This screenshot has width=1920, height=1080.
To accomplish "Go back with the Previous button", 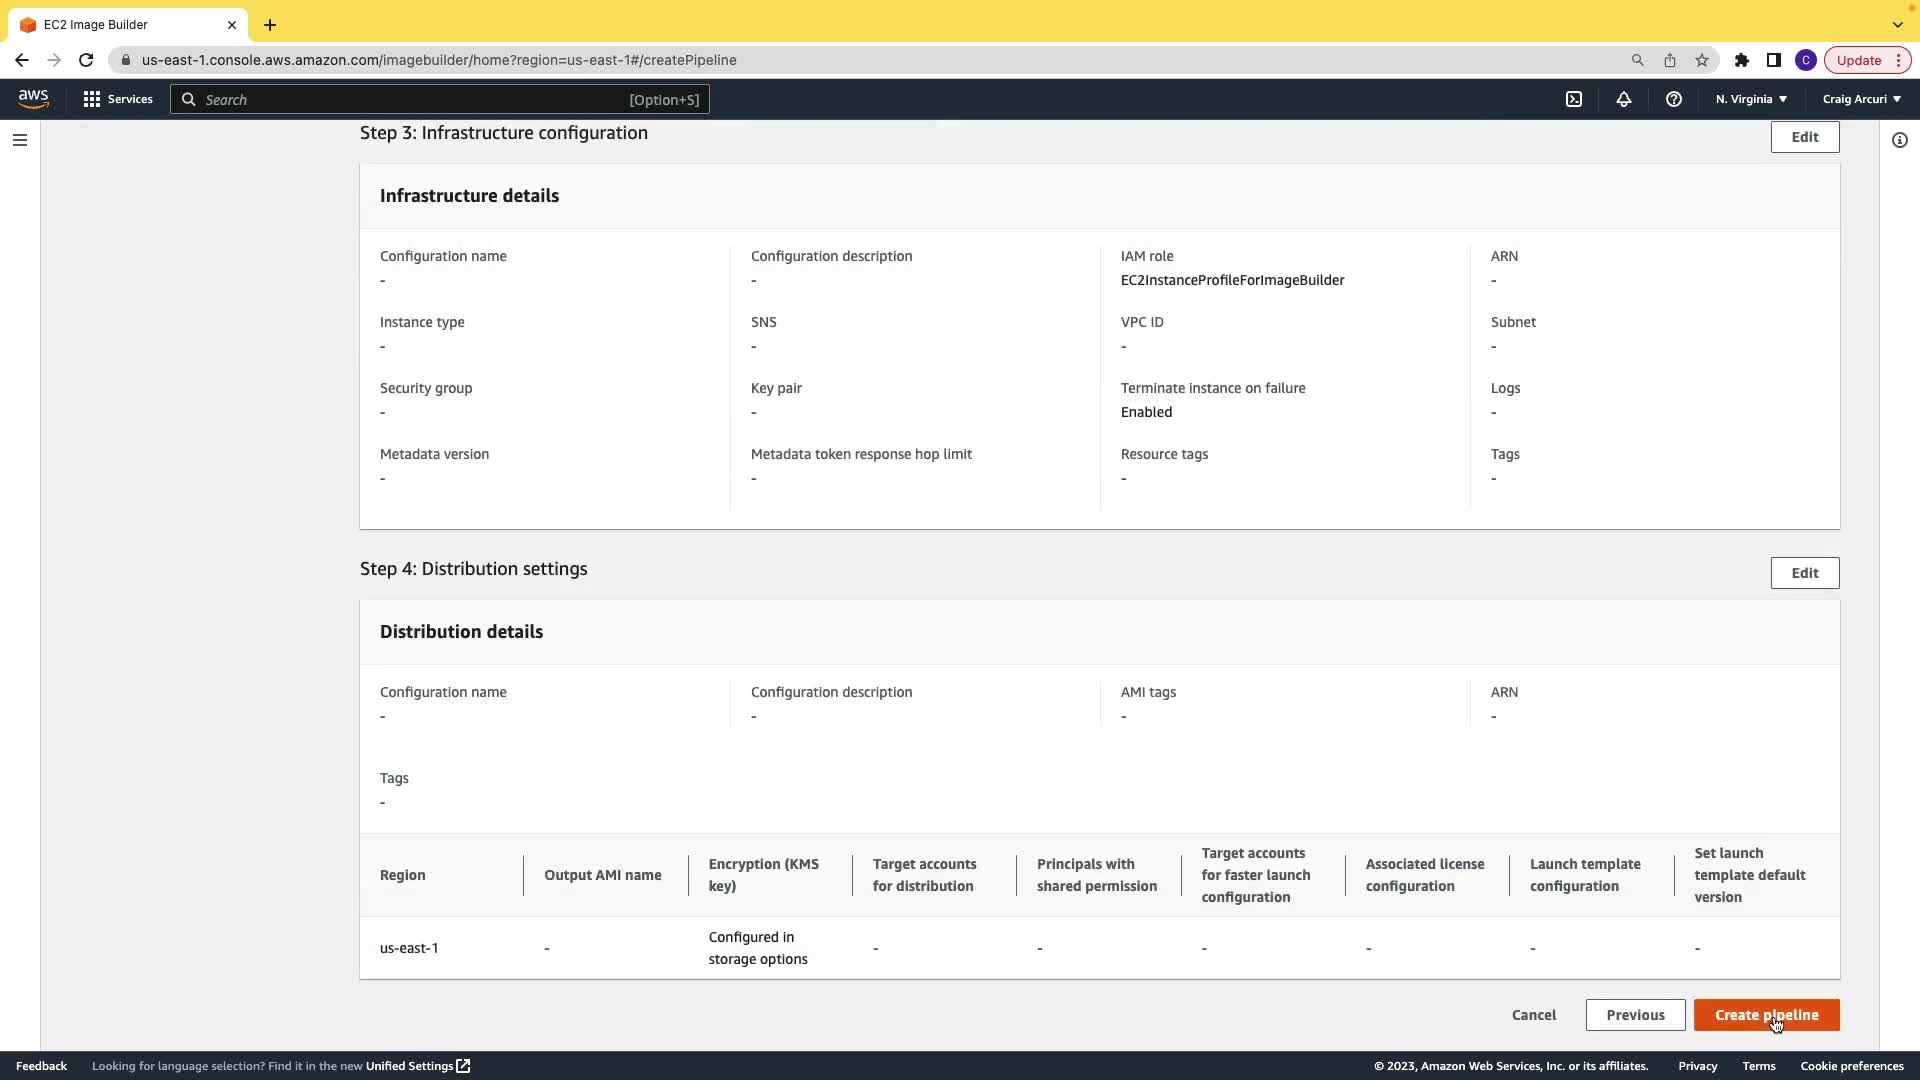I will coord(1635,1015).
